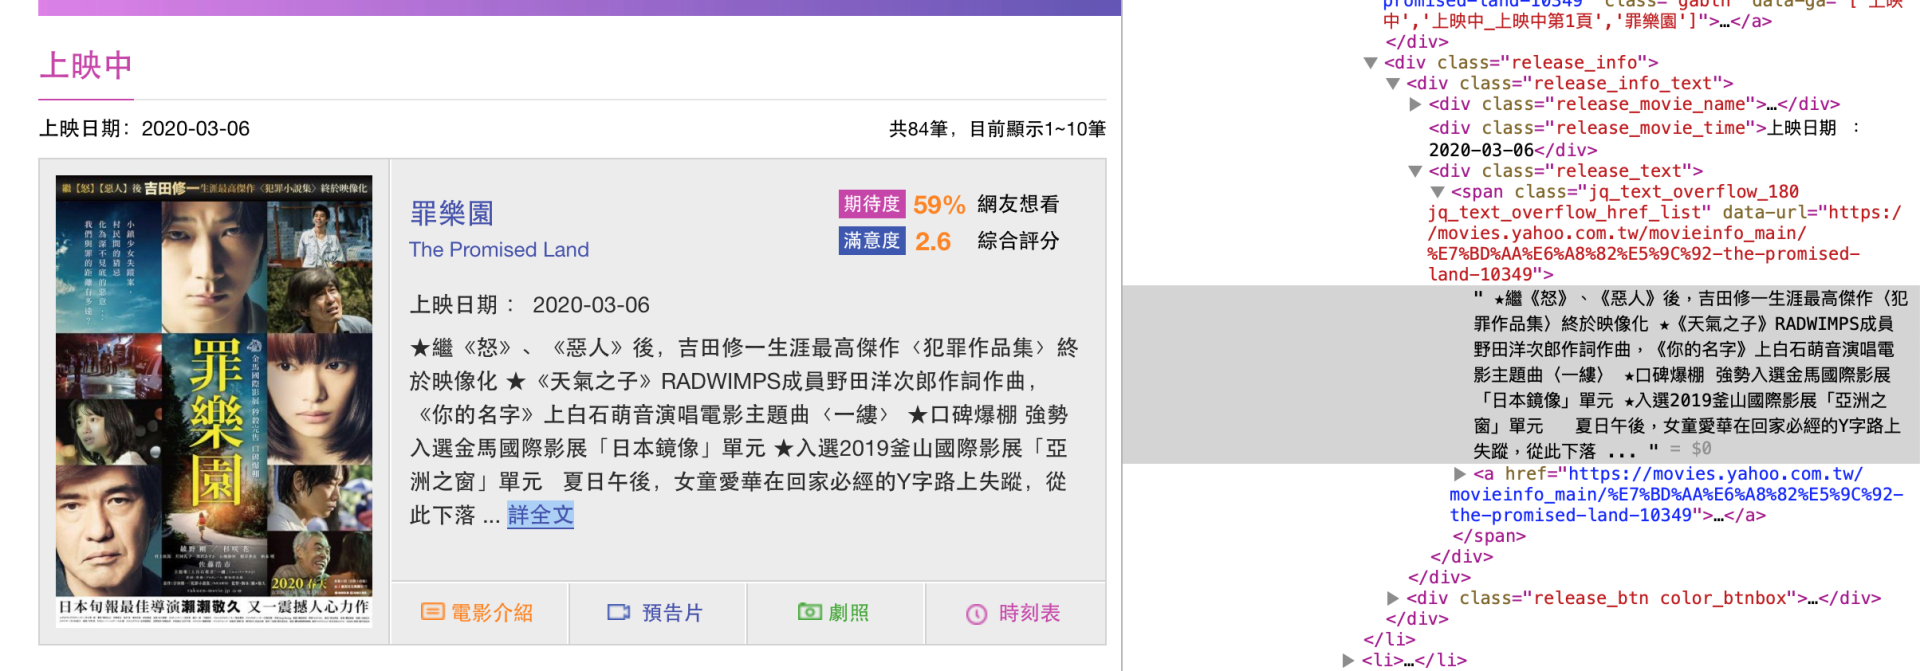Select the closing </li> tag line
Viewport: 1920px width, 671px height.
coord(1389,639)
